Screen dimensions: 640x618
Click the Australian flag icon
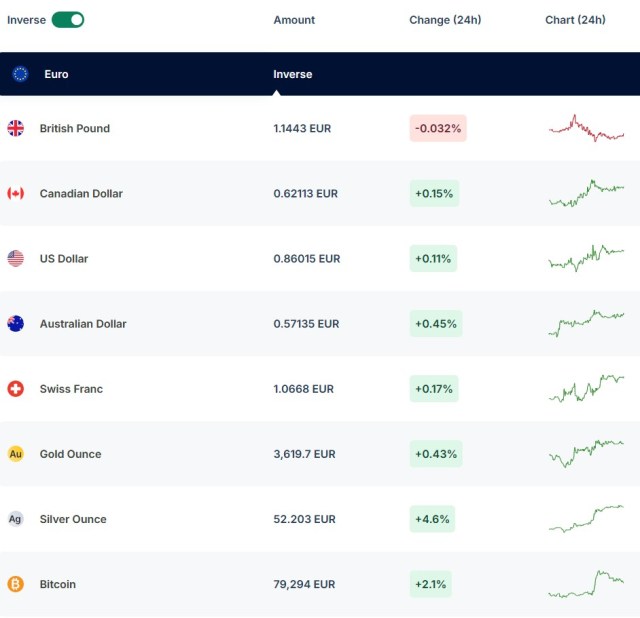(x=16, y=323)
